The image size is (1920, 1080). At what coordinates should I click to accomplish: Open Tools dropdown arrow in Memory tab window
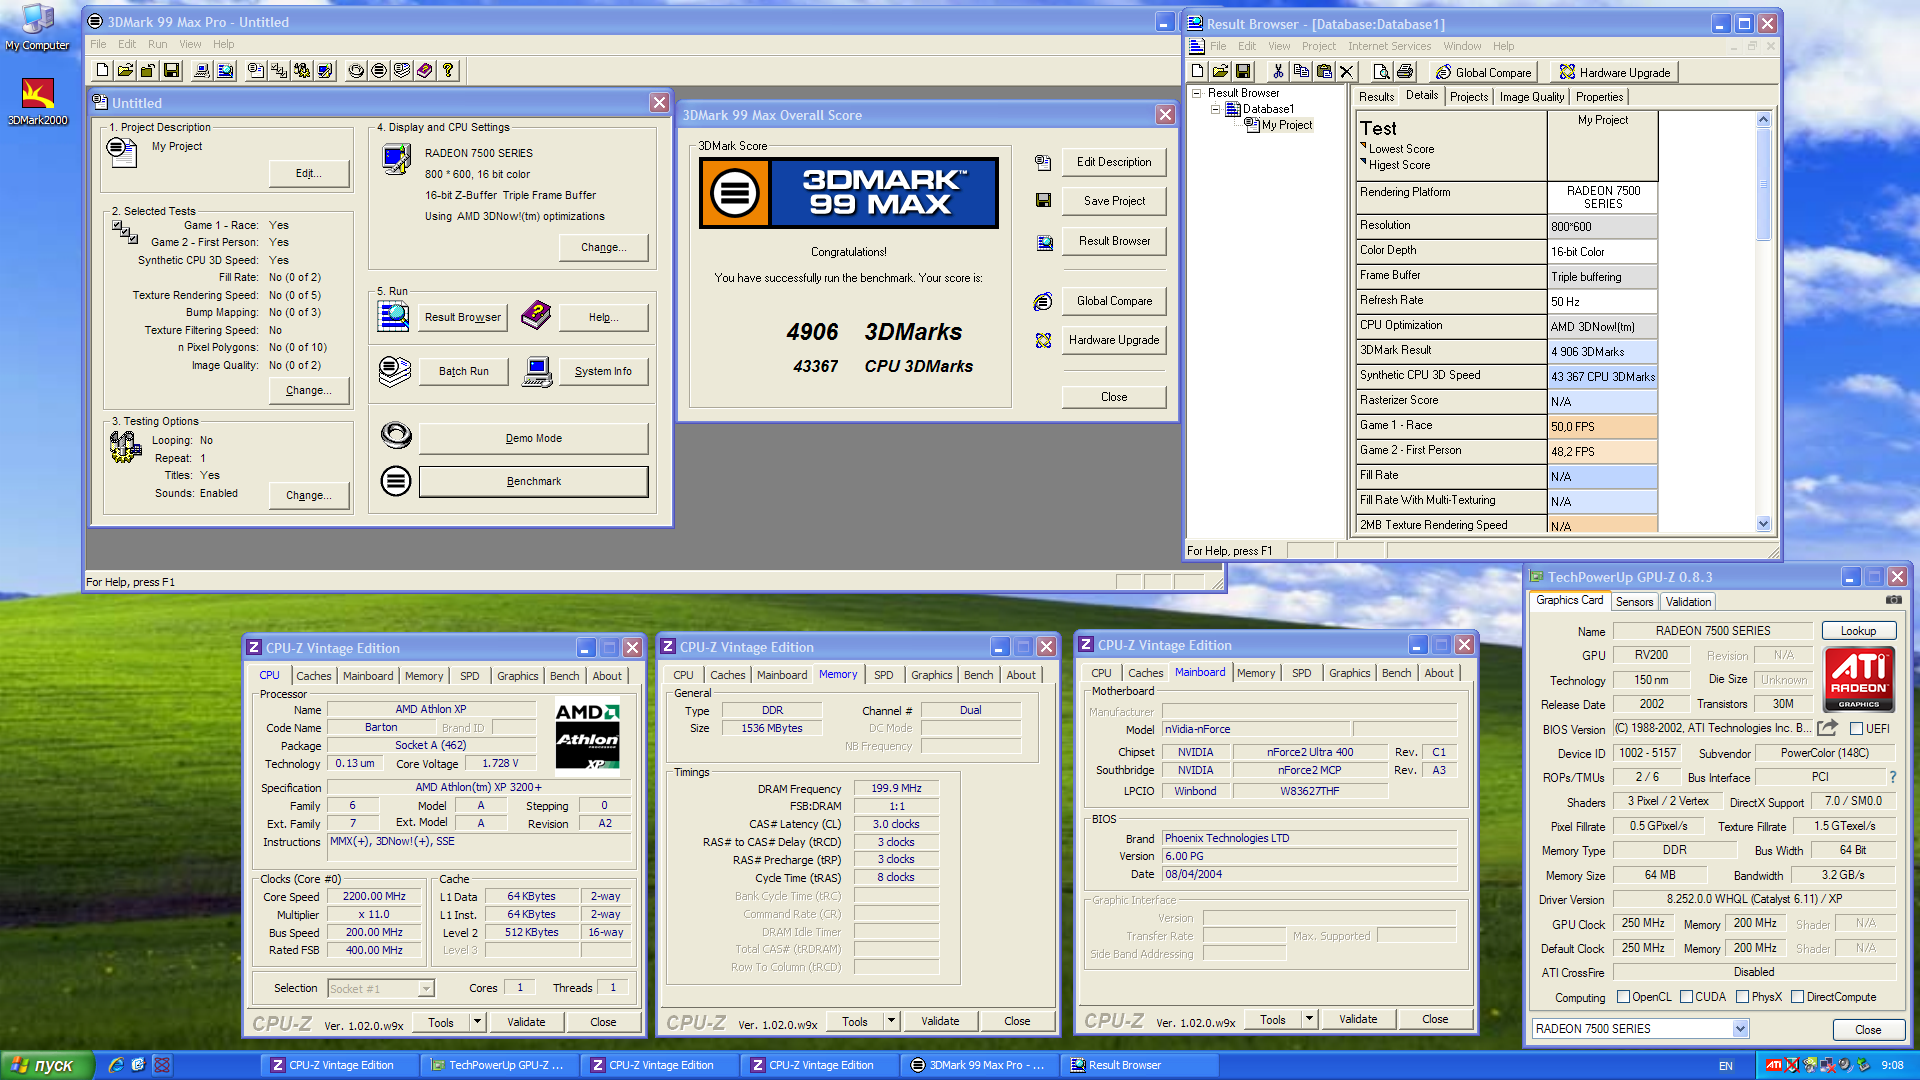tap(891, 1021)
